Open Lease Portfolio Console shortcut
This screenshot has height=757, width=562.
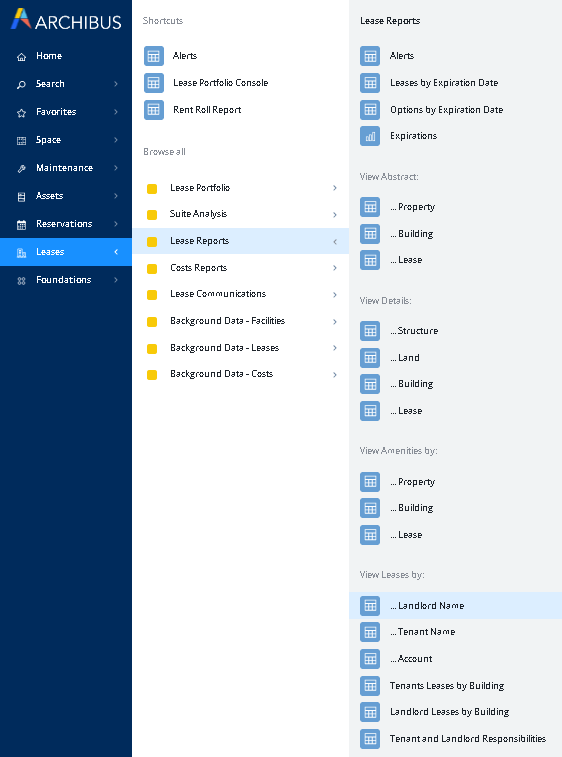tap(220, 83)
